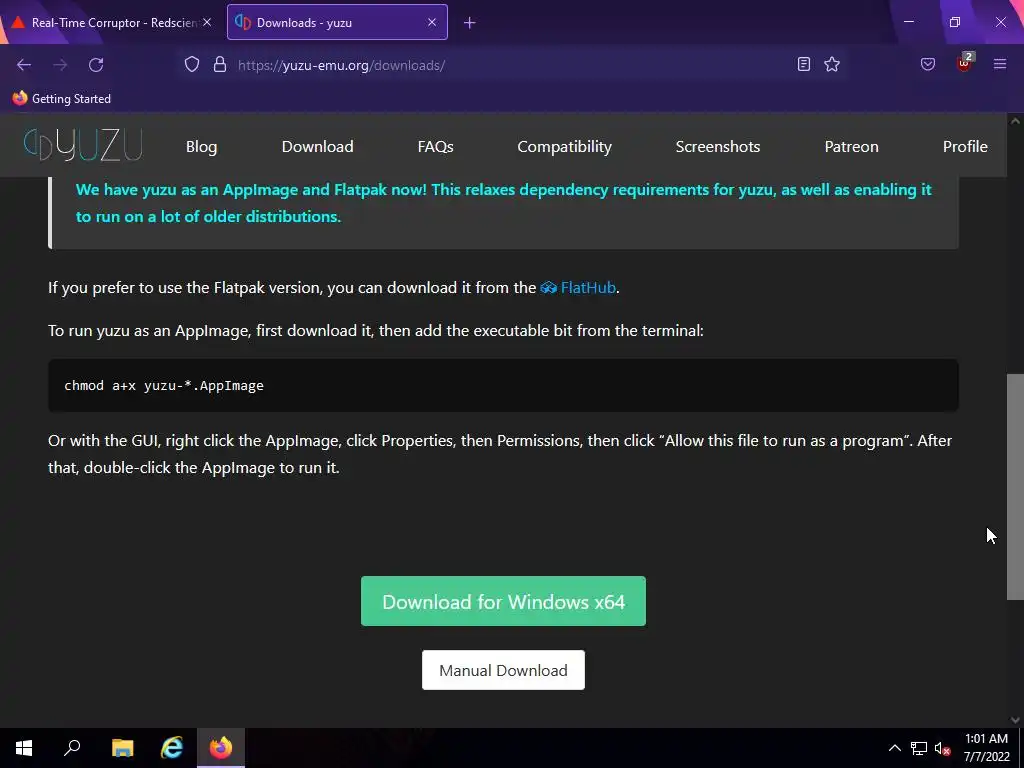Close the Downloads - yuzu tab
1024x768 pixels.
tap(432, 22)
